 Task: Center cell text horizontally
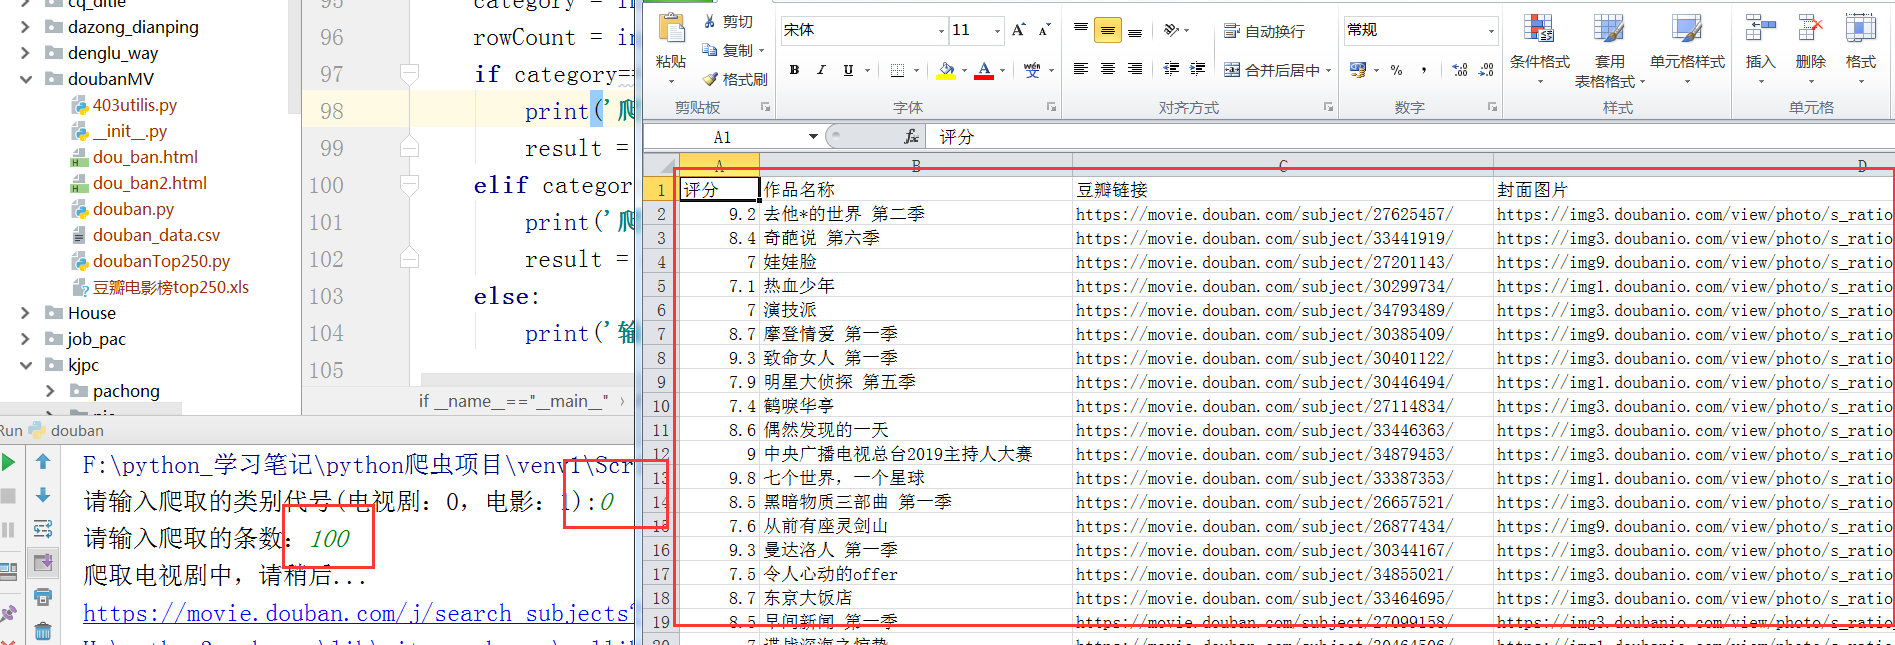point(1108,69)
